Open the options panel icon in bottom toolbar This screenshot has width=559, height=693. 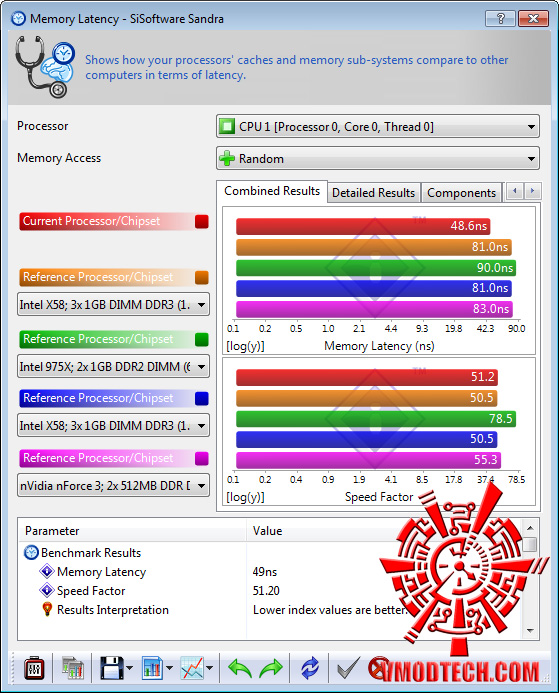pos(34,668)
